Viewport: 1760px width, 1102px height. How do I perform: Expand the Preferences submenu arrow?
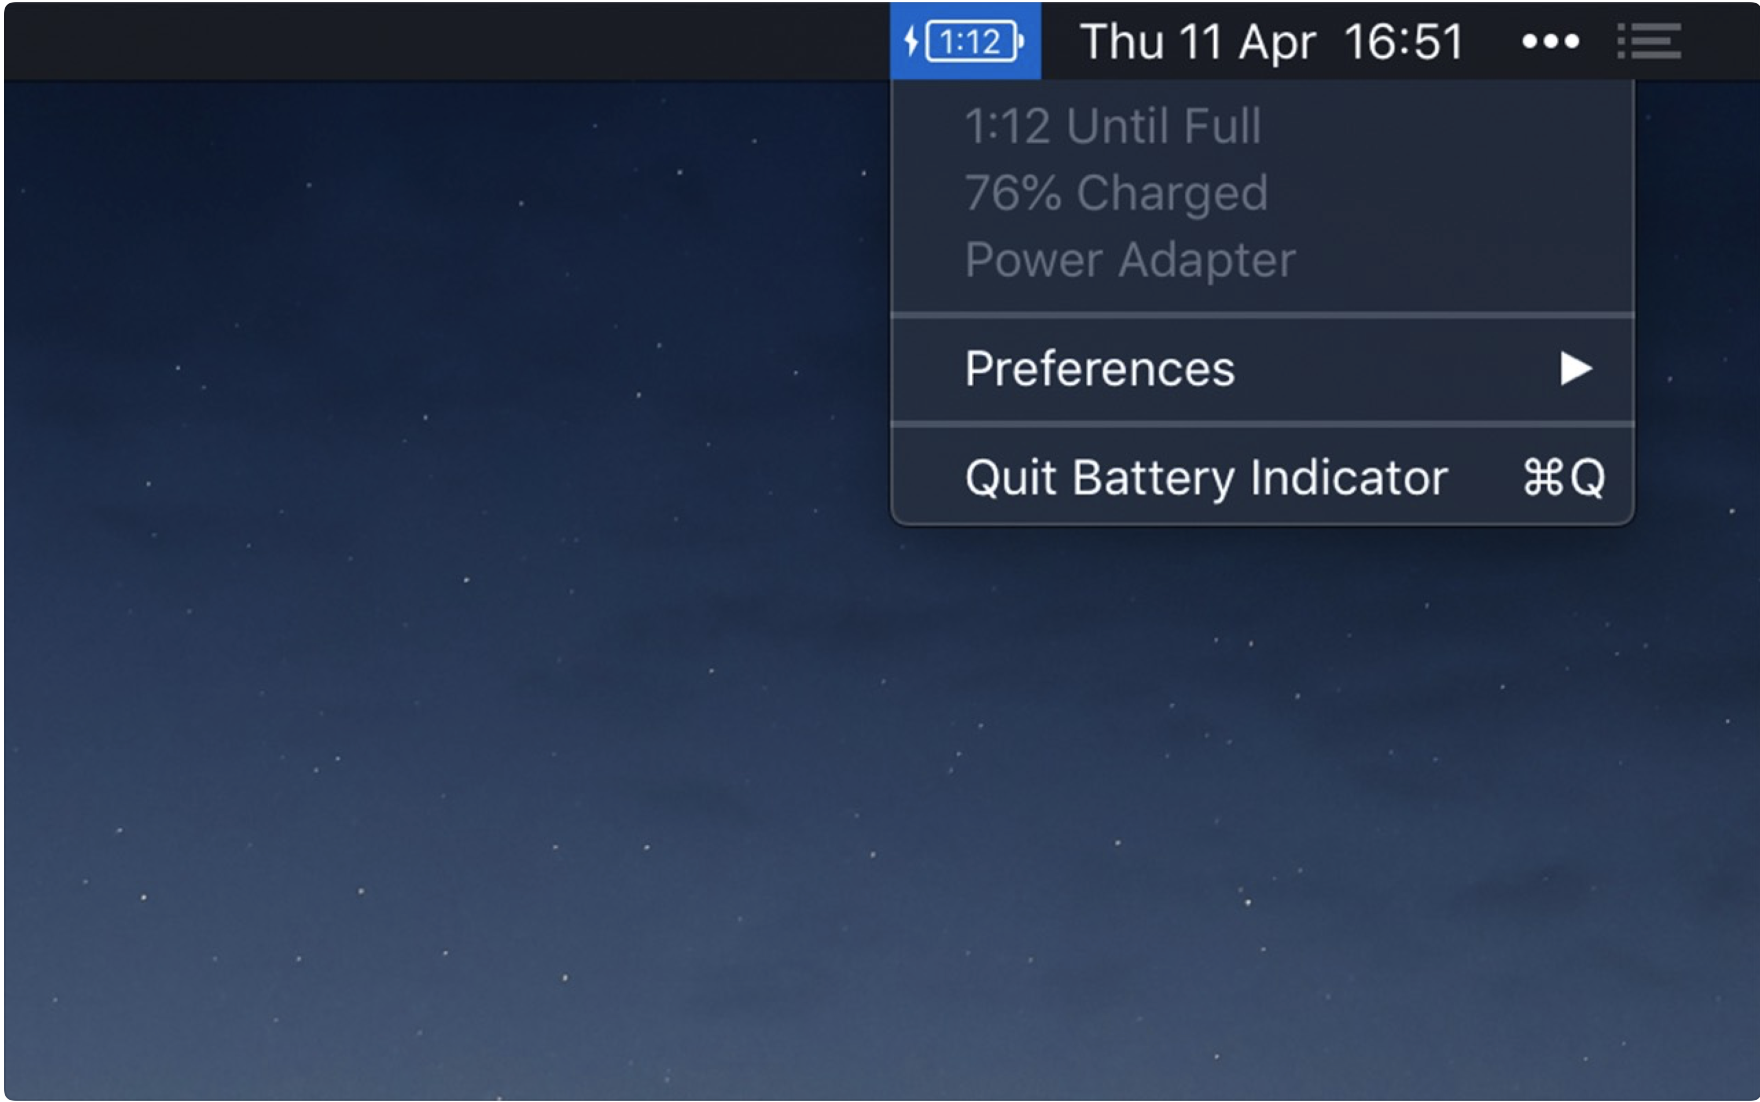tap(1575, 369)
